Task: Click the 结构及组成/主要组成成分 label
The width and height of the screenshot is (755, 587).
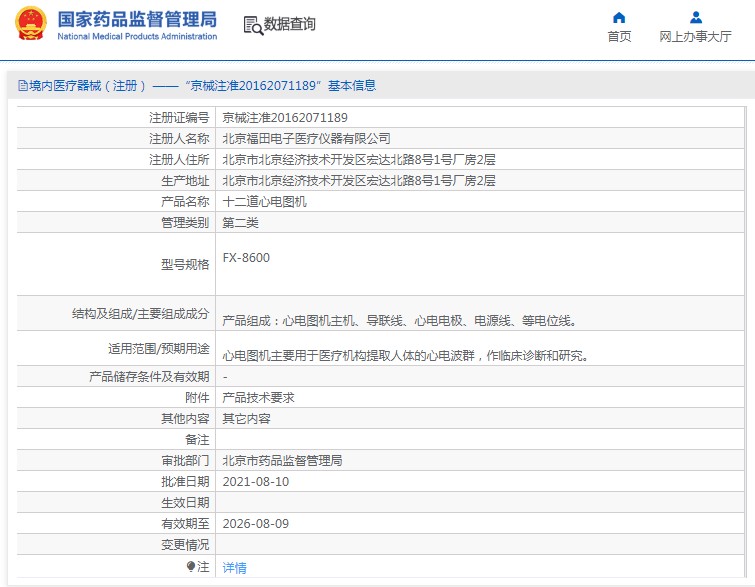Action: click(141, 314)
